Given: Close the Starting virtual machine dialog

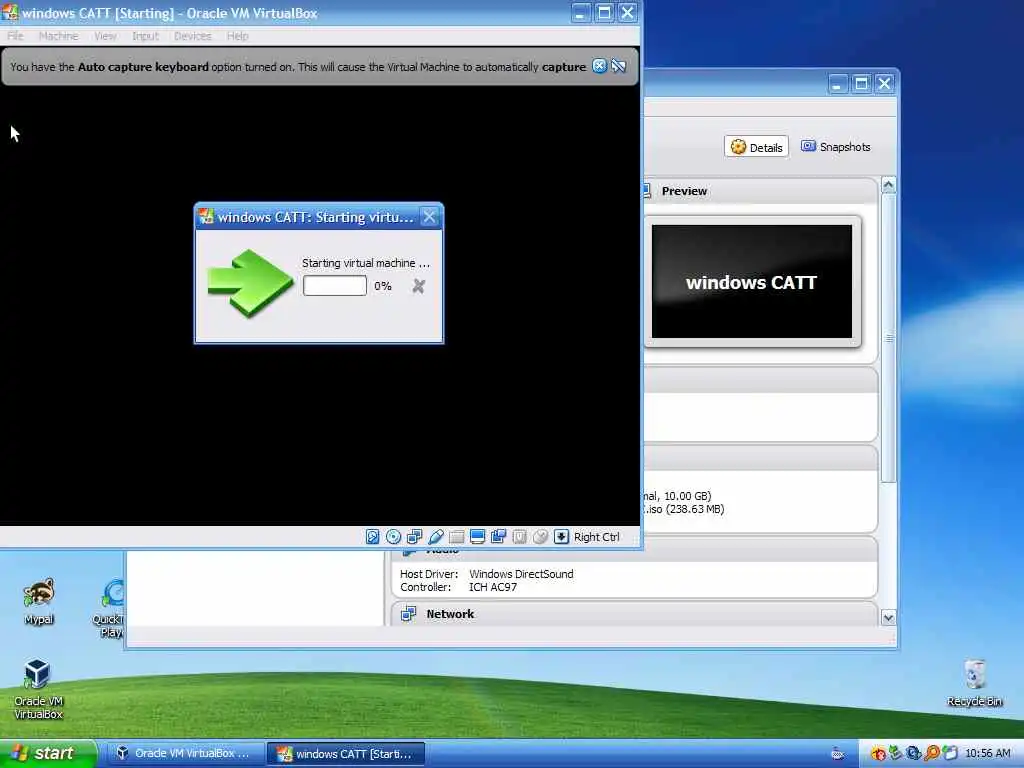Looking at the screenshot, I should pos(429,217).
